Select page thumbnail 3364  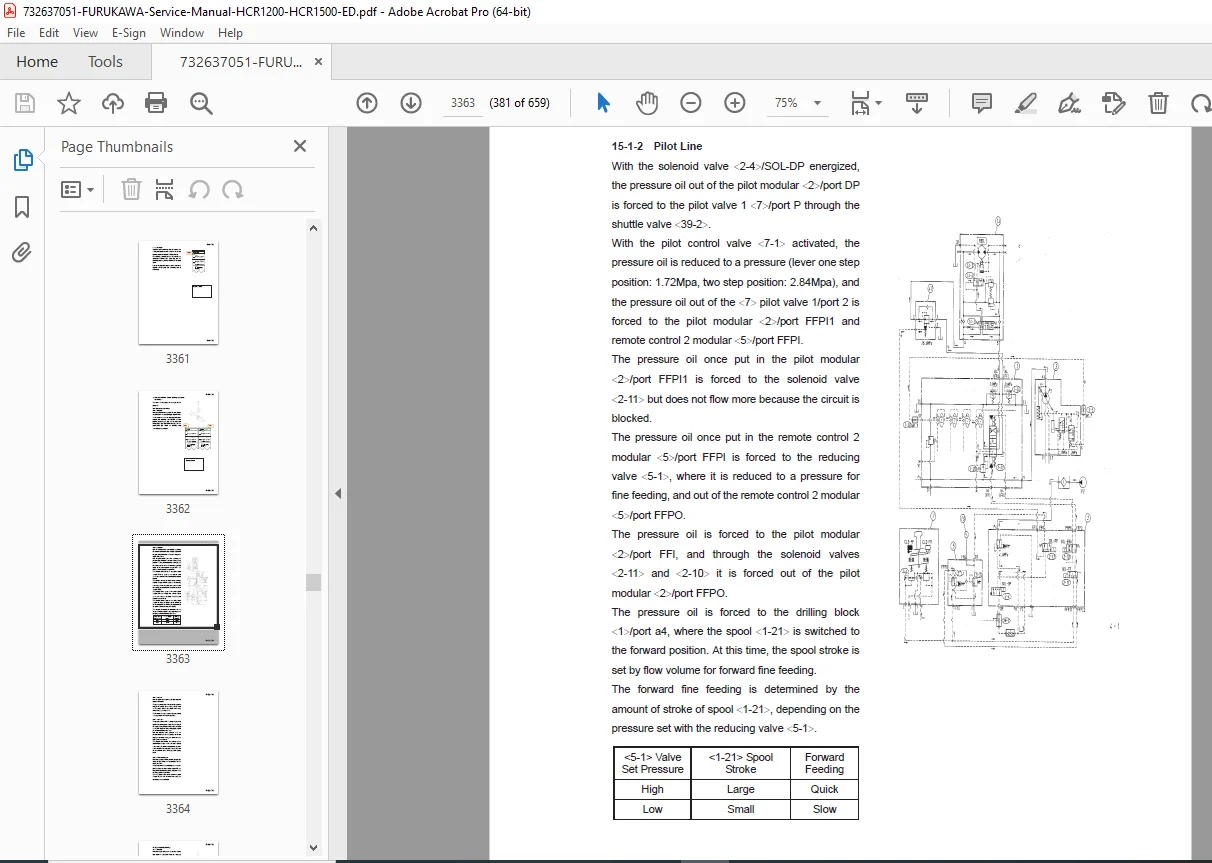coord(178,742)
